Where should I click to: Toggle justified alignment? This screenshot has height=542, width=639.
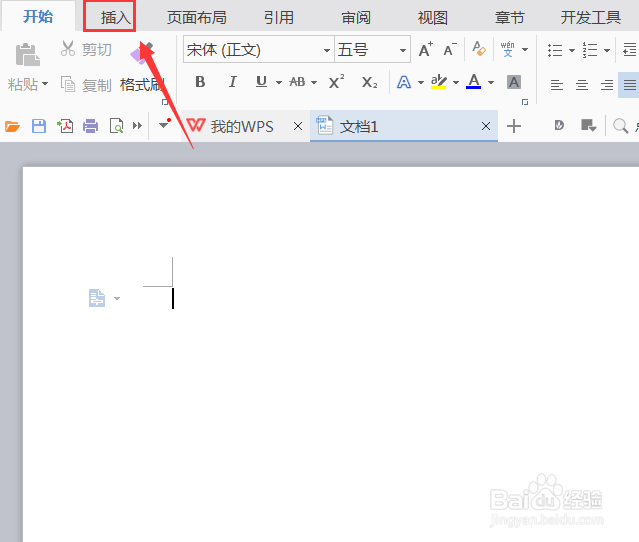point(630,85)
